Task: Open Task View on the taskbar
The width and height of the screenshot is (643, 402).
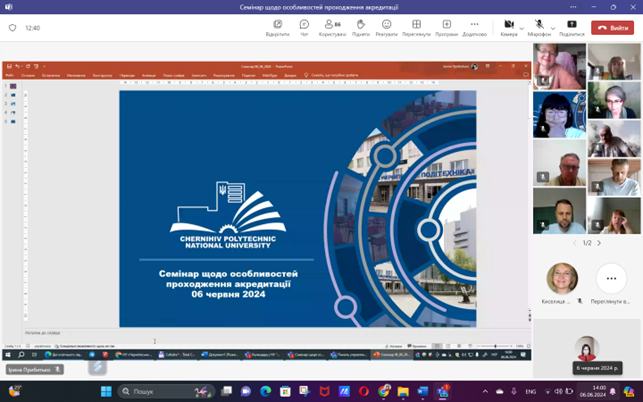Action: (x=226, y=391)
